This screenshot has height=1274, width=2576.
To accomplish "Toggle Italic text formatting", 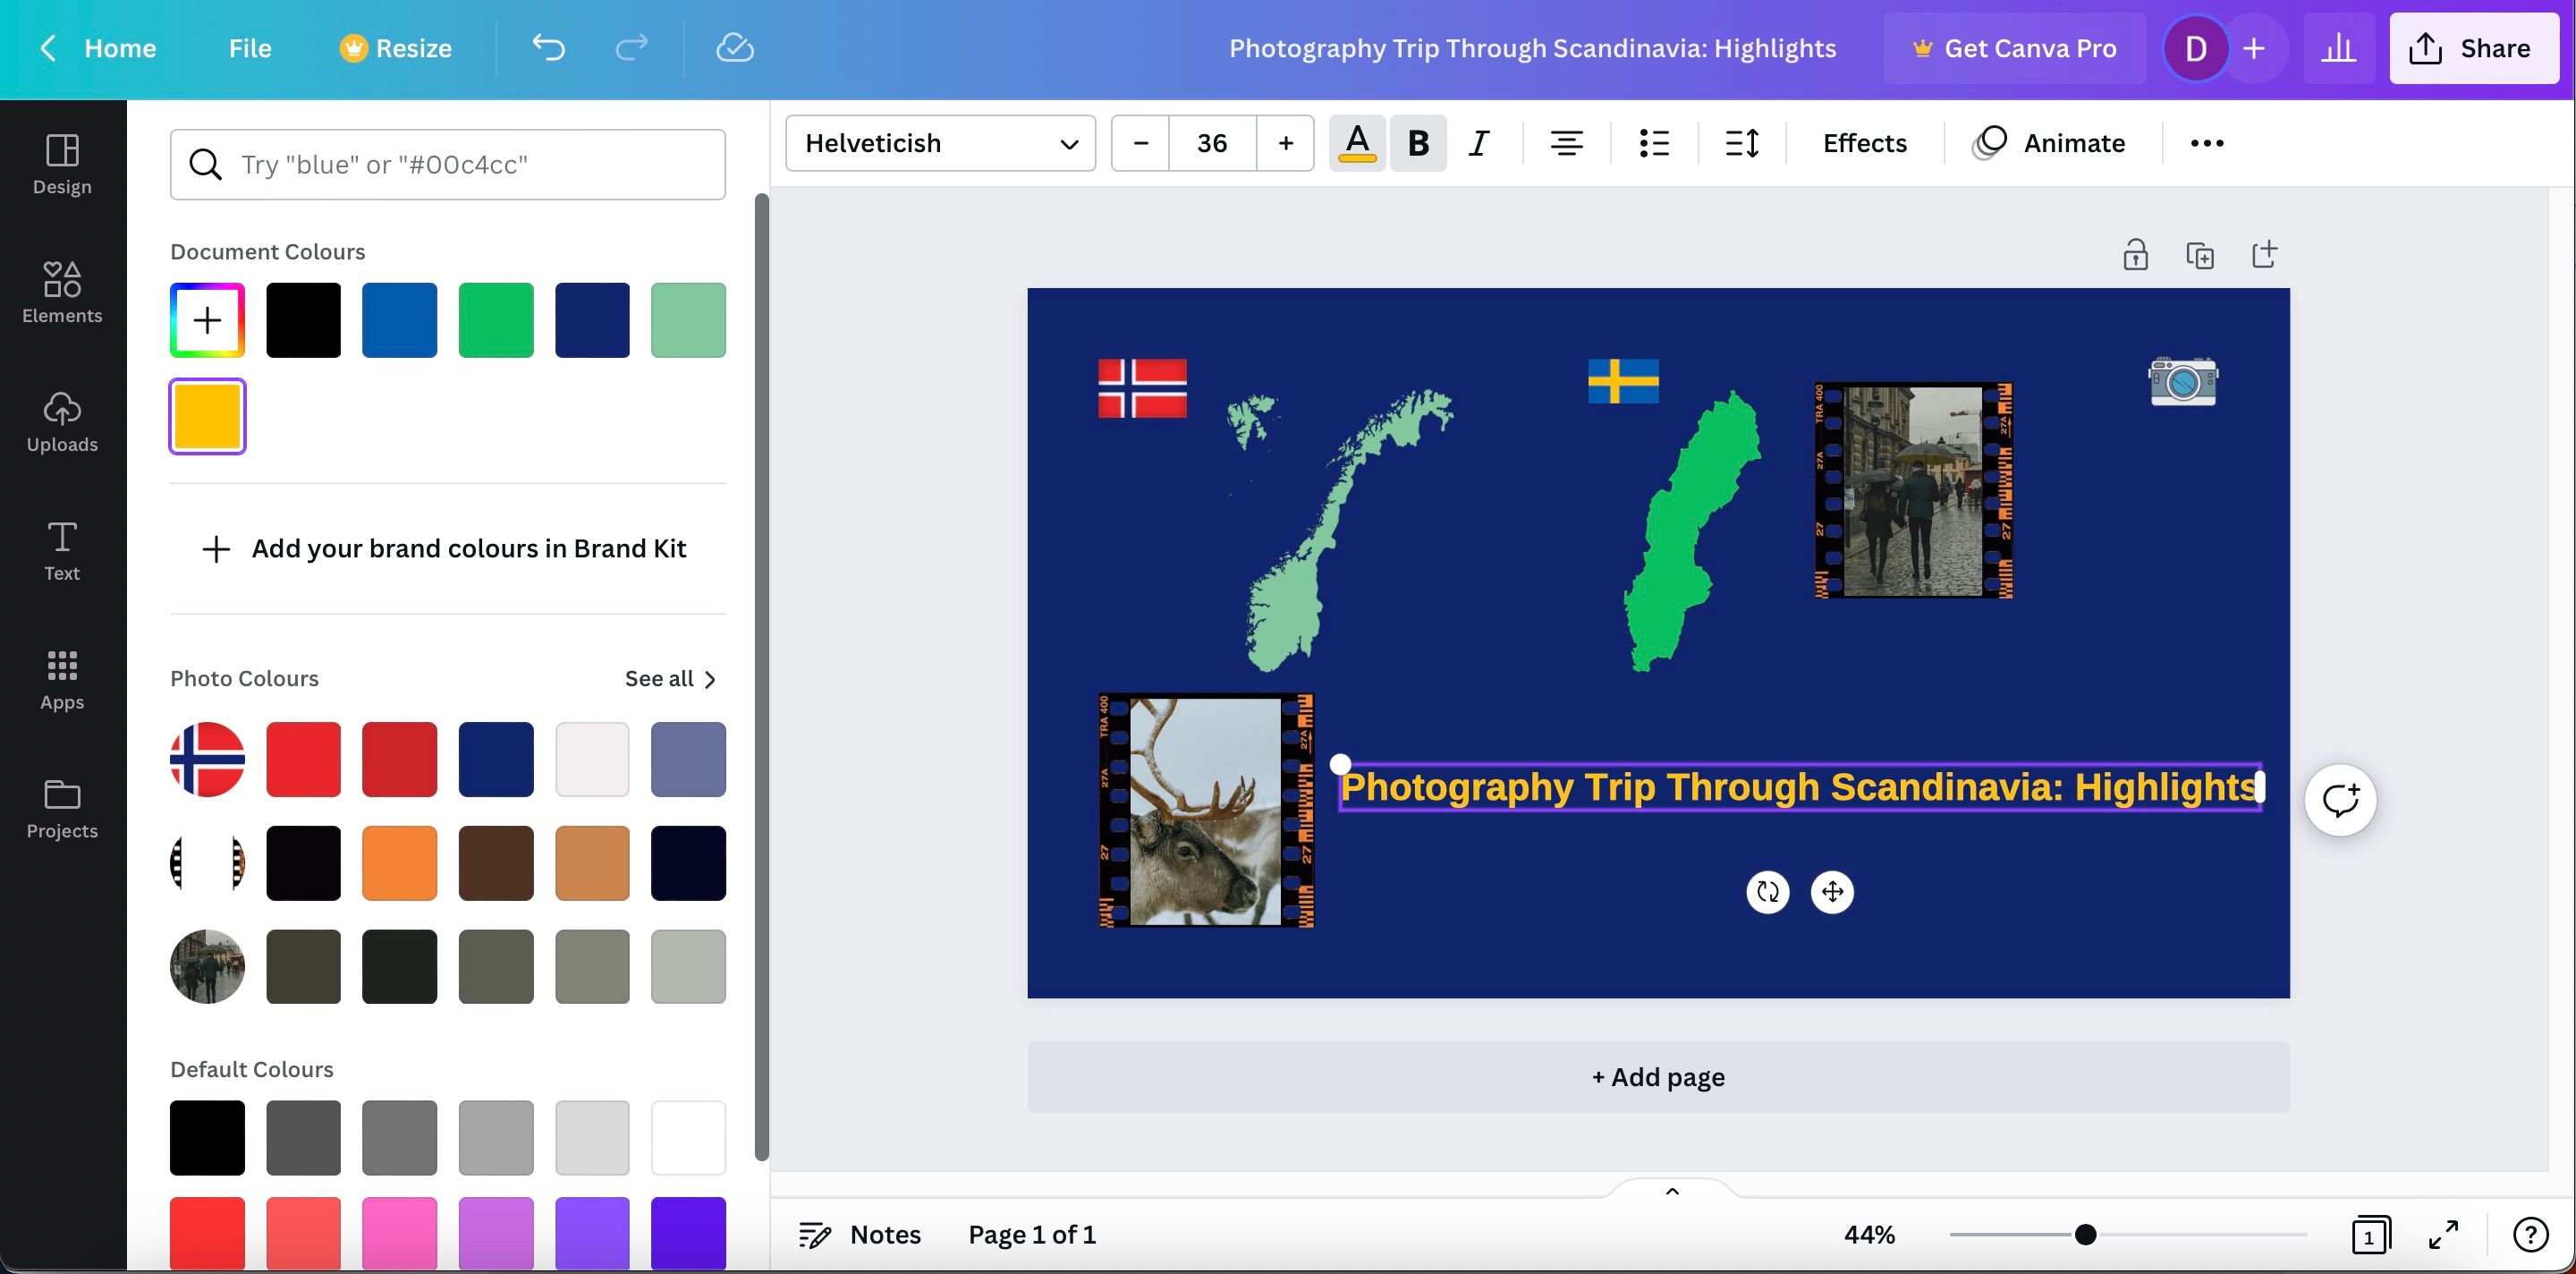I will (1478, 143).
